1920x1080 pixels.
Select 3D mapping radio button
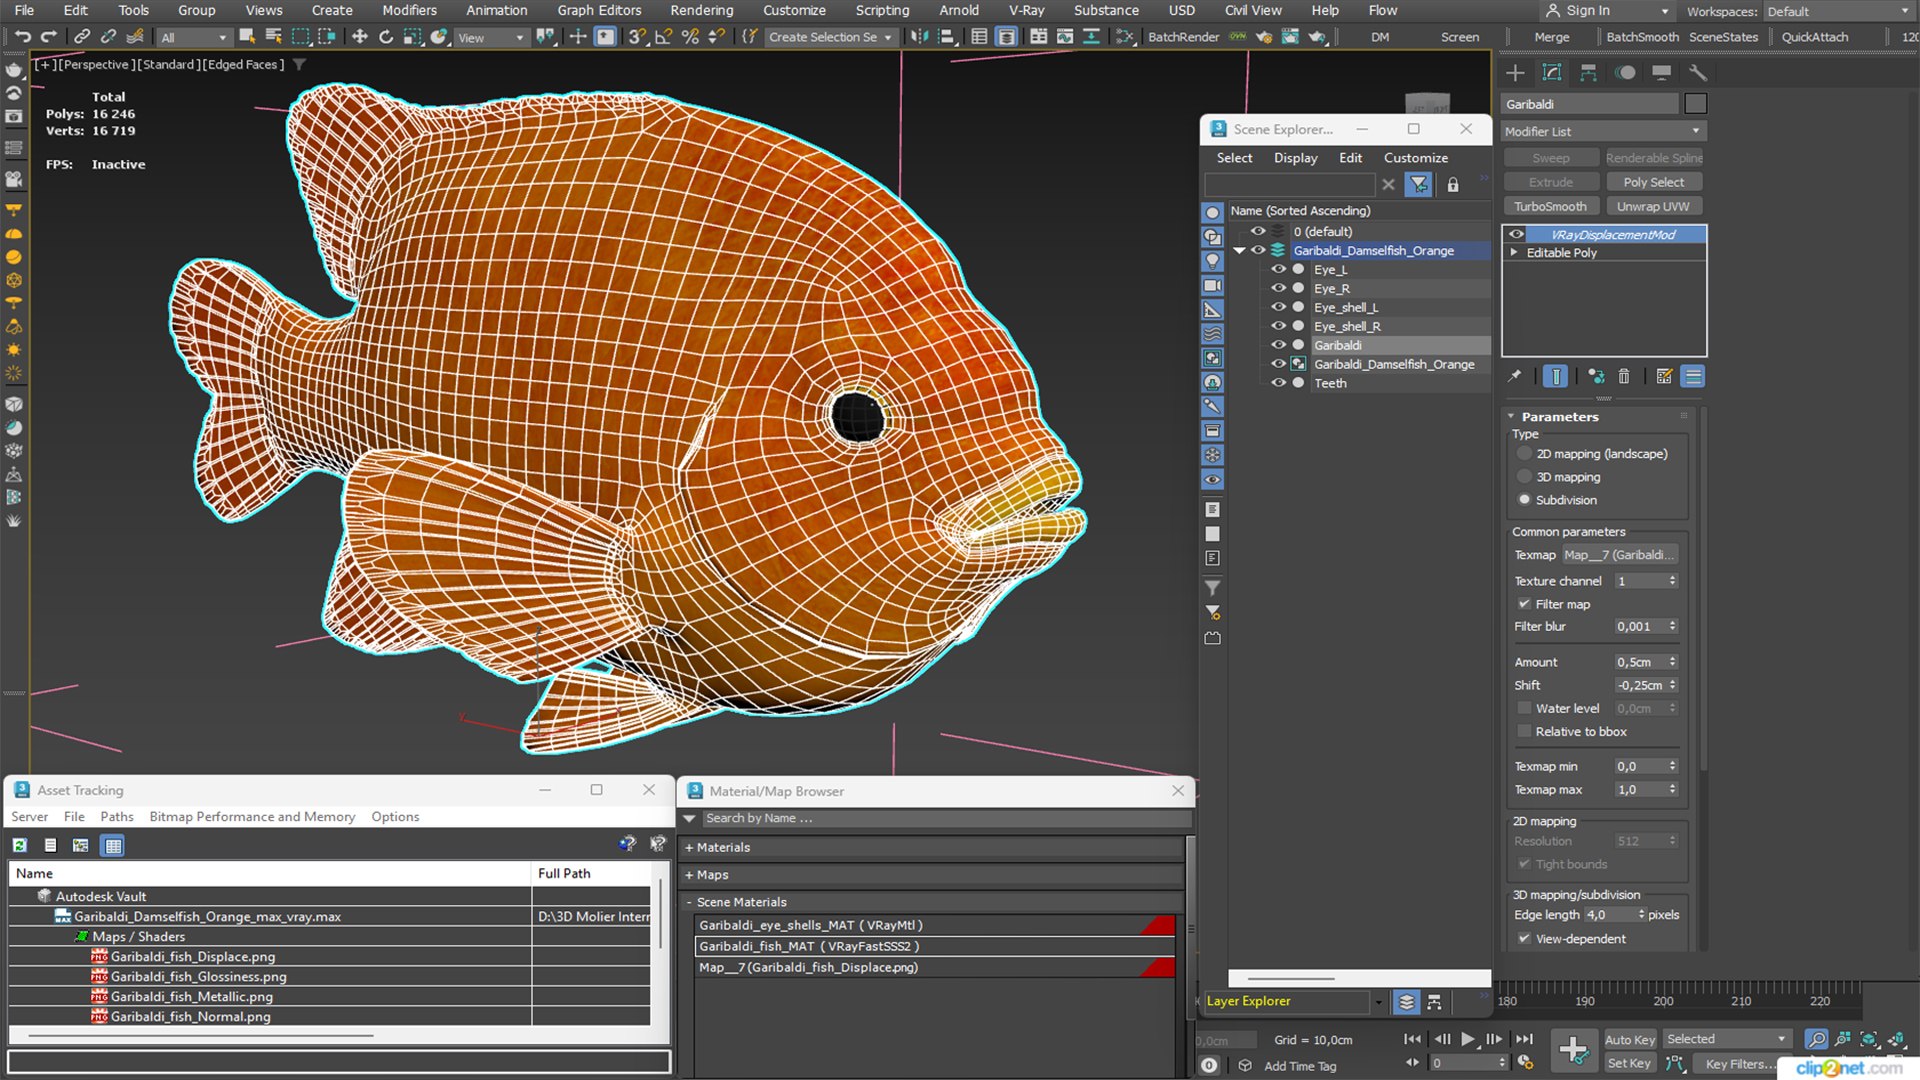click(x=1525, y=477)
